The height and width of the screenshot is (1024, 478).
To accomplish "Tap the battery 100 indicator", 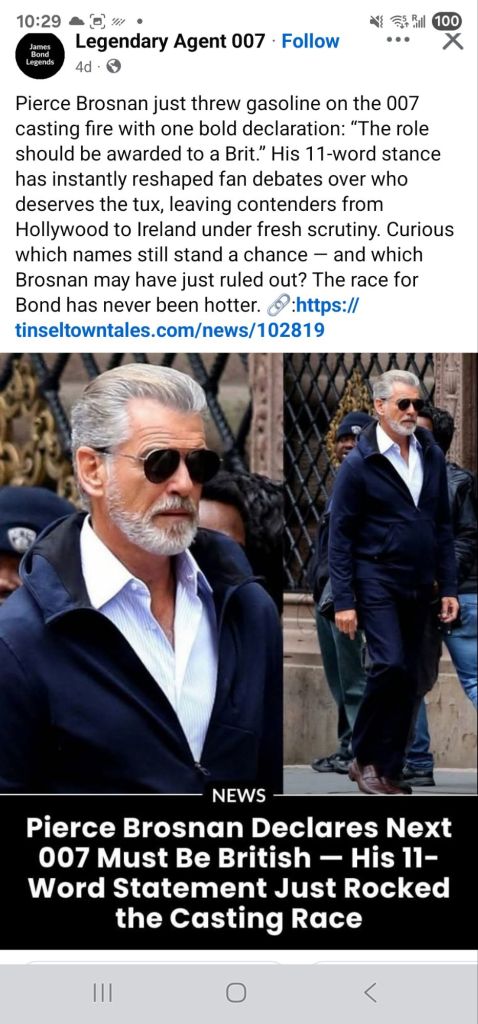I will click(x=447, y=20).
